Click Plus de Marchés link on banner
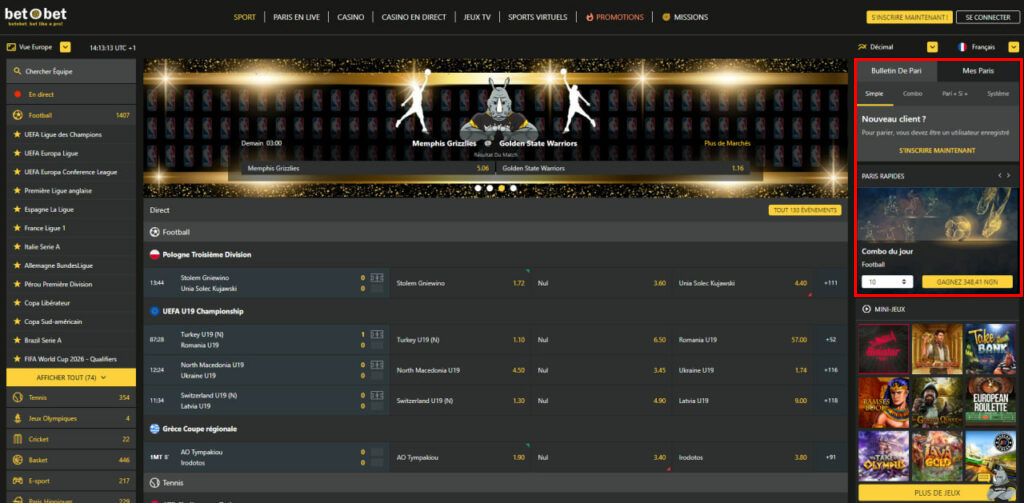This screenshot has height=503, width=1024. tap(728, 143)
